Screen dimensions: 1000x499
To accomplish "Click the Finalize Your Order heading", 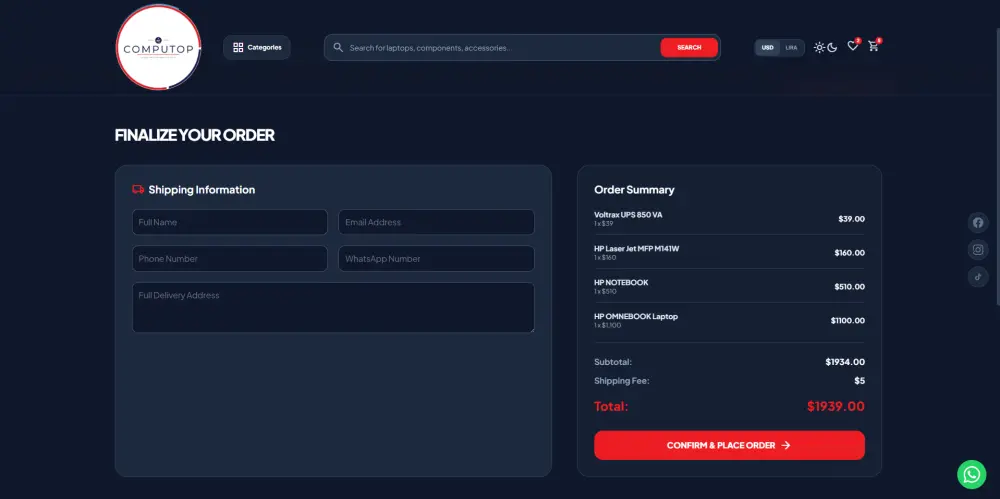I will click(195, 135).
